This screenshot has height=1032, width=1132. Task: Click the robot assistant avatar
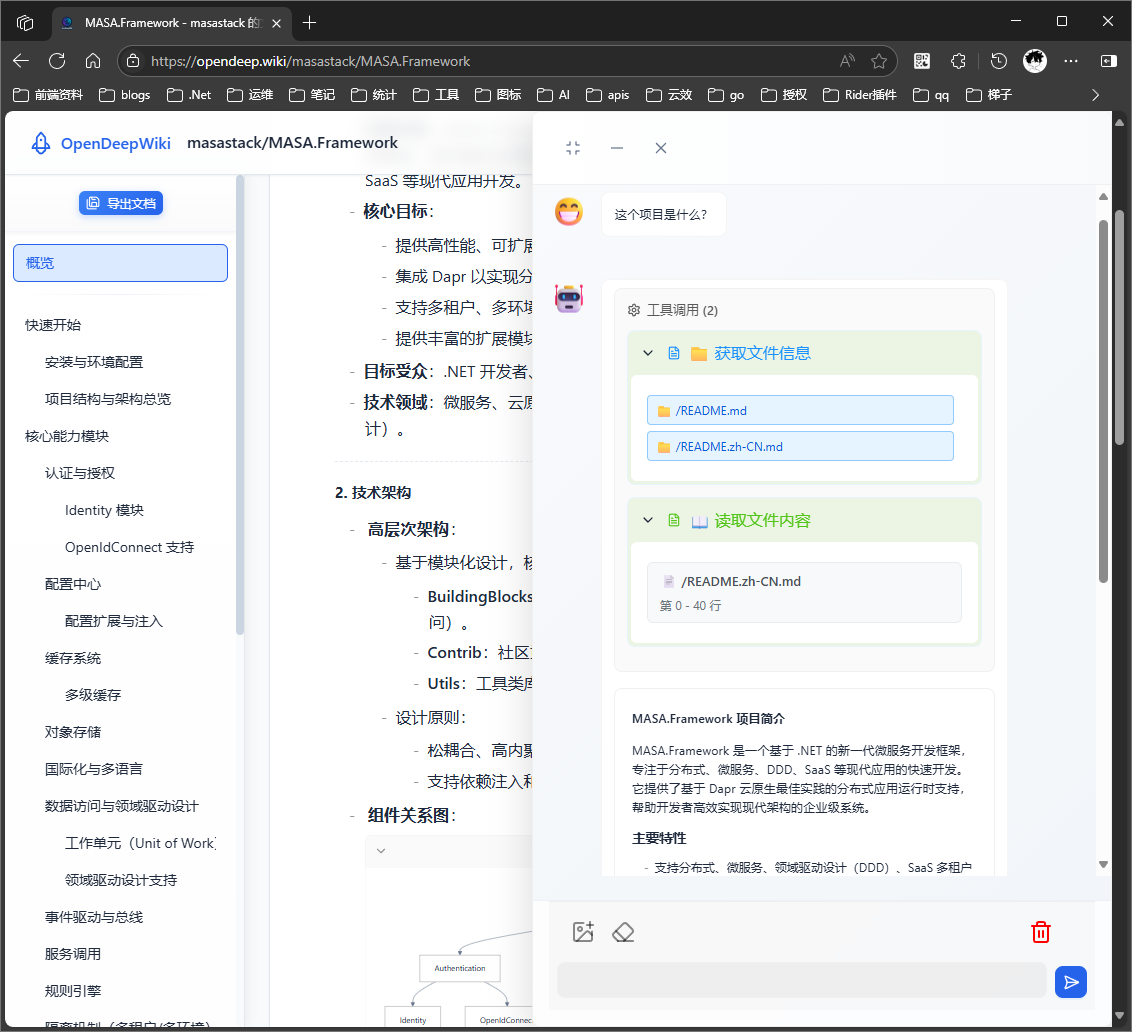click(x=569, y=298)
